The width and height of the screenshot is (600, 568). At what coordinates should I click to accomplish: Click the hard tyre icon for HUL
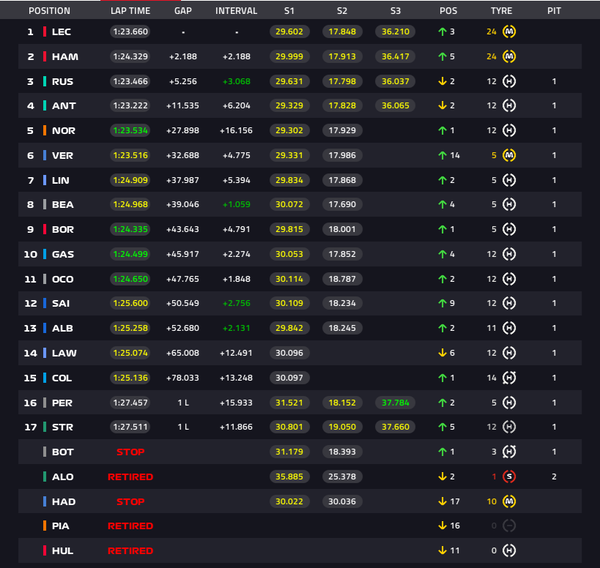509,550
